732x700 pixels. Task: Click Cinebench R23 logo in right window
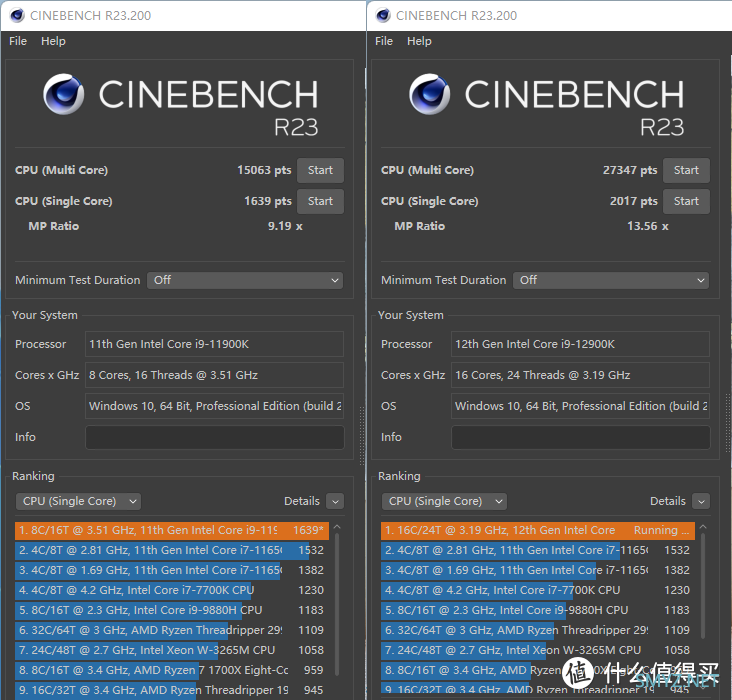[x=546, y=105]
